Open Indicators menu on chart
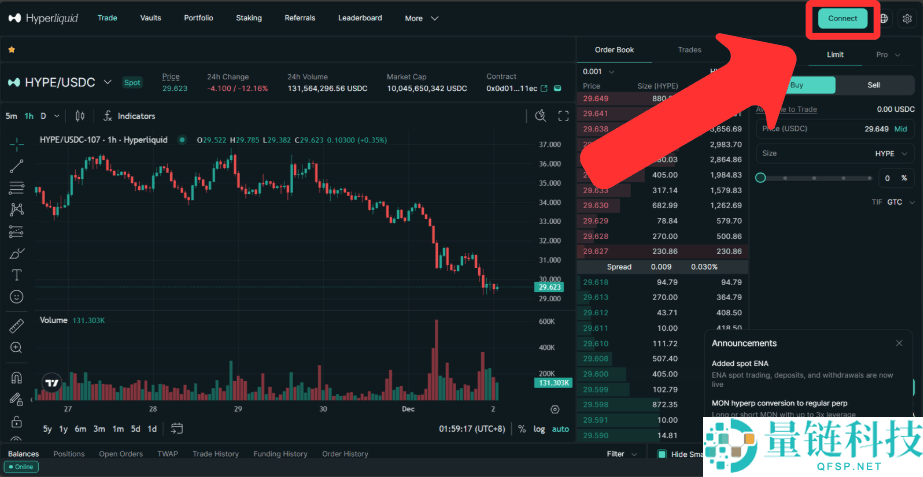 [130, 116]
